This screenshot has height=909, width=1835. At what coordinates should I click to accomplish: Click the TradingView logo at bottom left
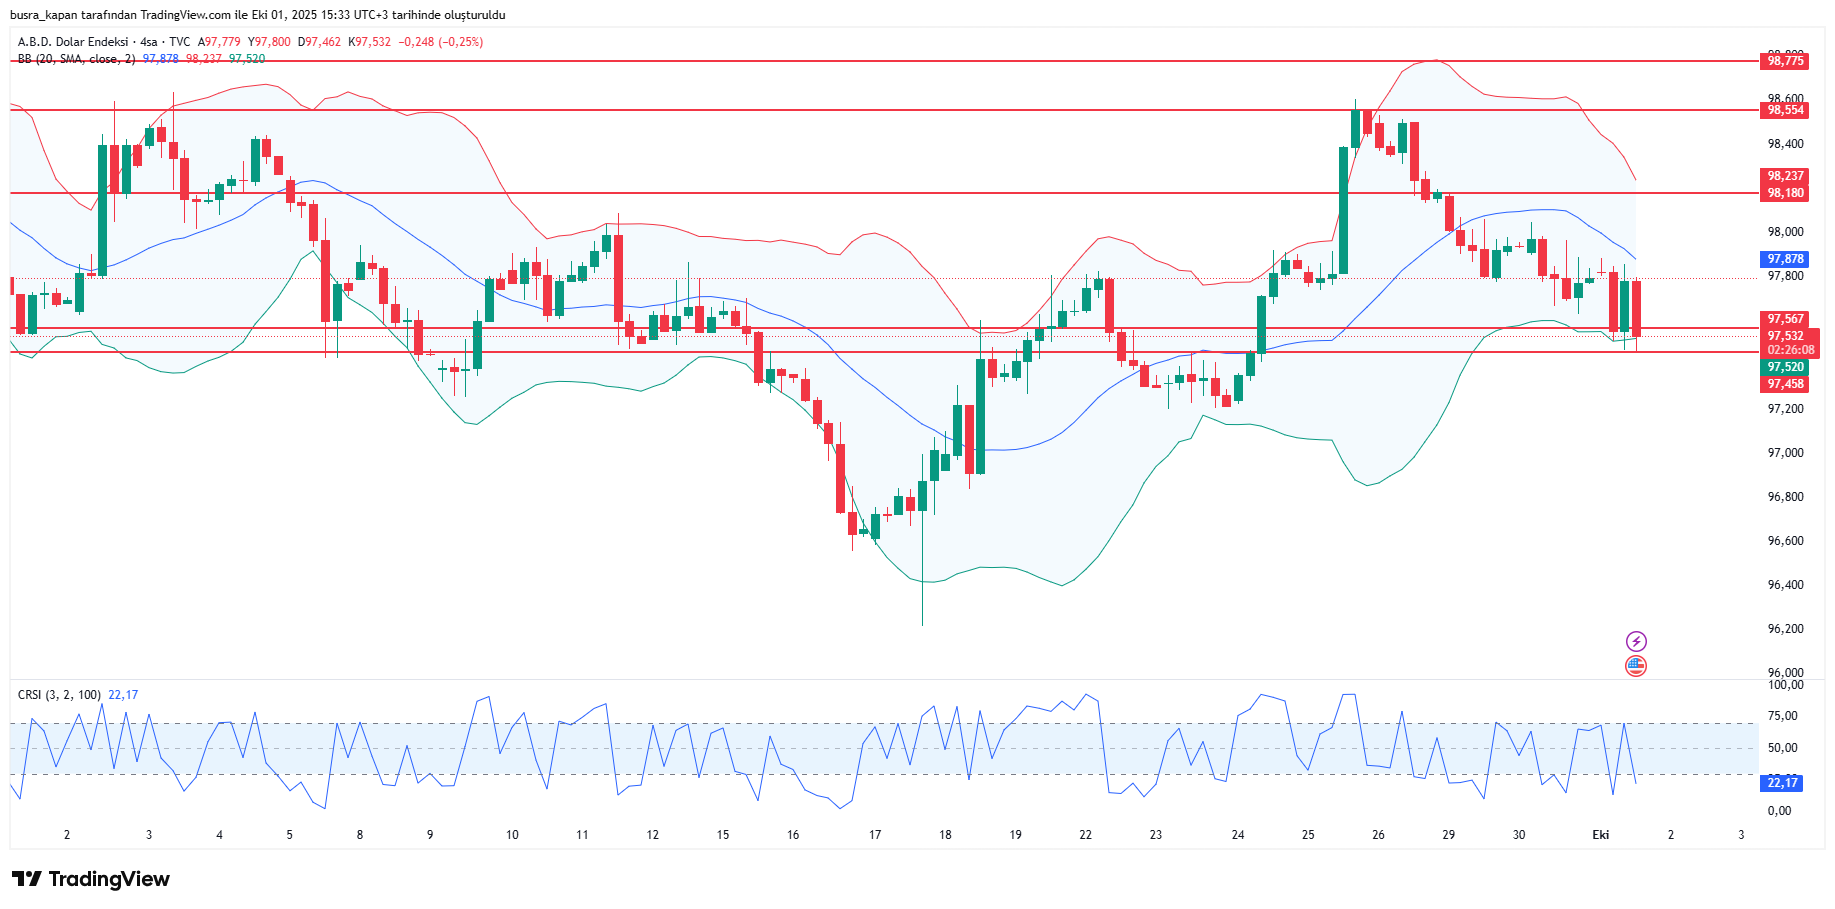[x=91, y=879]
